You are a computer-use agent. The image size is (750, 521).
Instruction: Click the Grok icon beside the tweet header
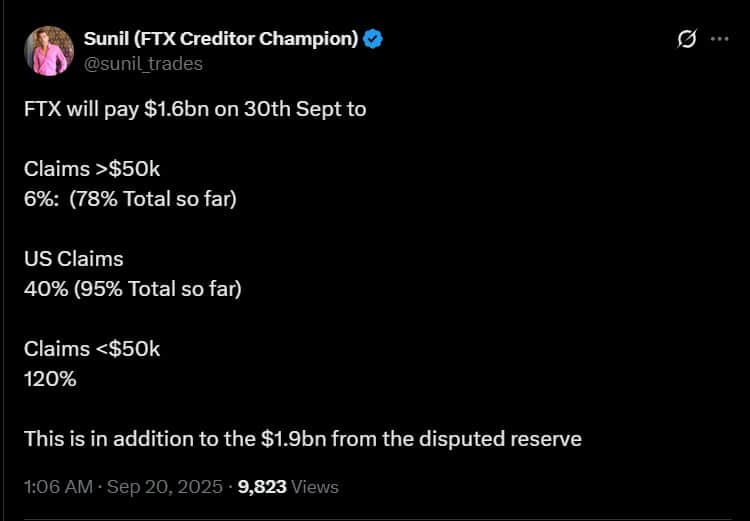pyautogui.click(x=687, y=40)
